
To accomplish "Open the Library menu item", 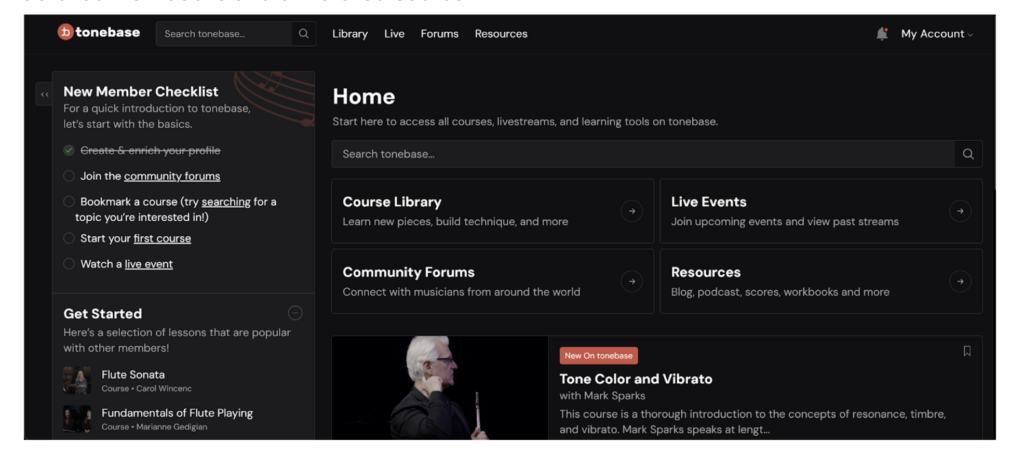I will [x=350, y=34].
